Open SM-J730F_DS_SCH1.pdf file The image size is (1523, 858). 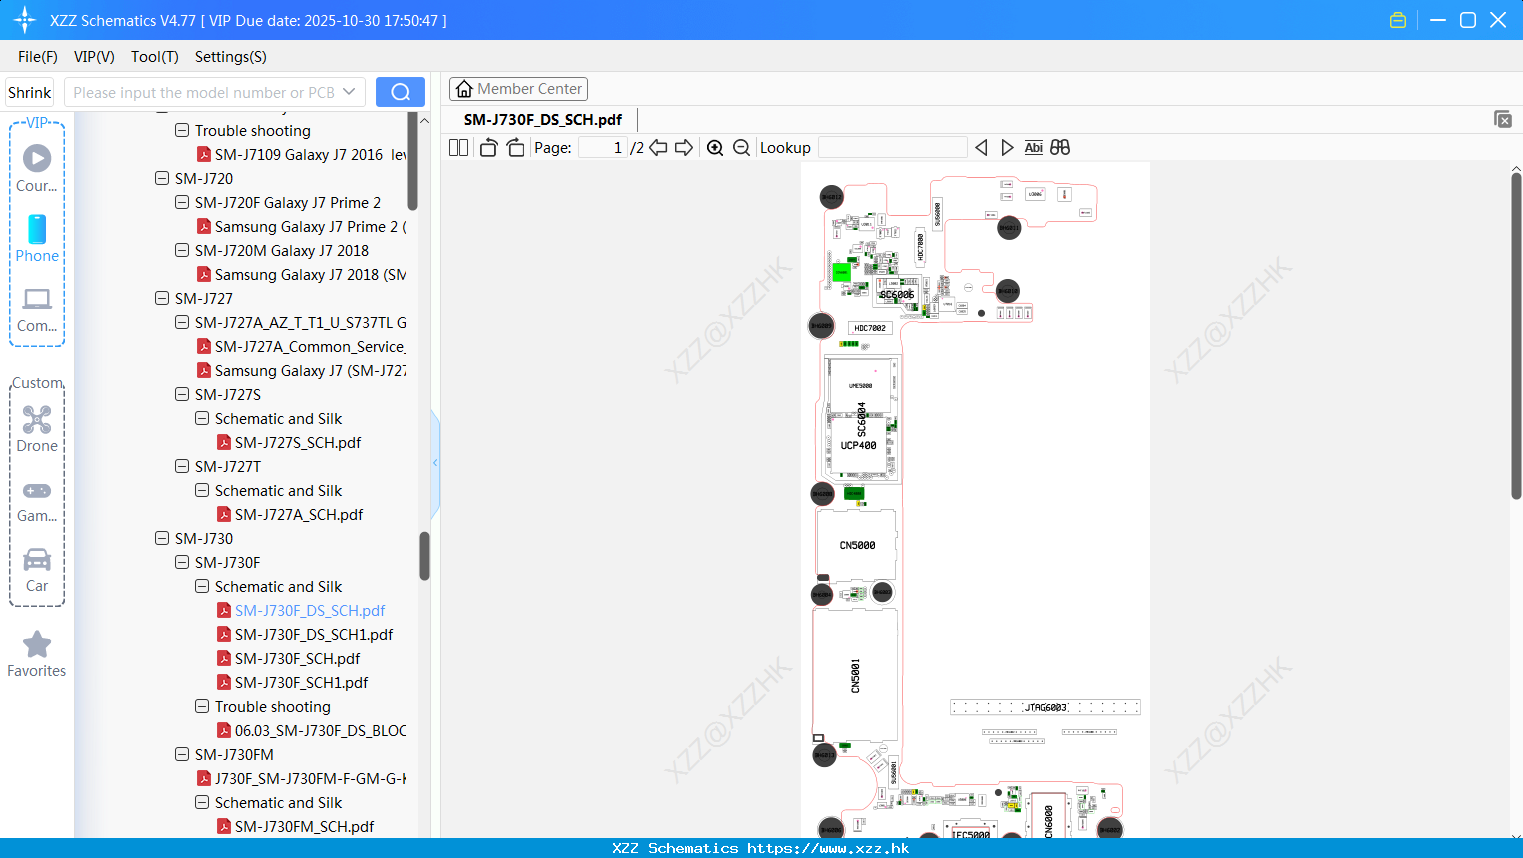click(x=314, y=634)
